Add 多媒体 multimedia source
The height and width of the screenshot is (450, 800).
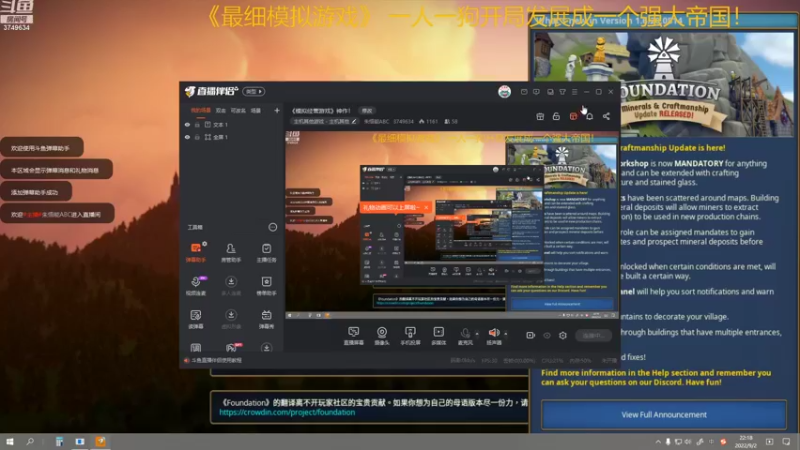pos(438,336)
